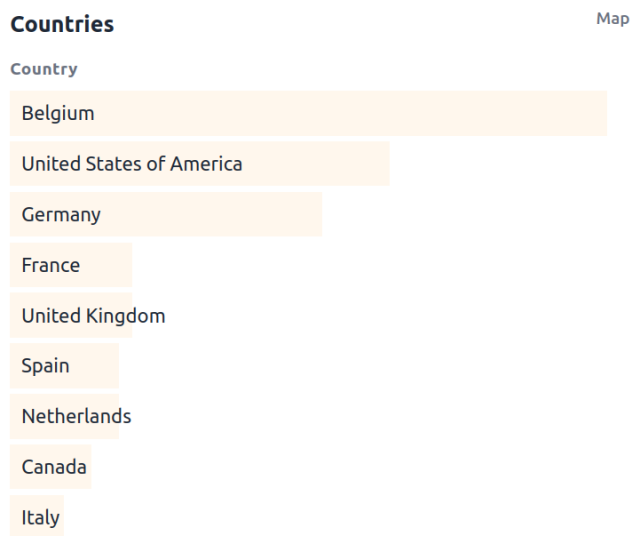
Task: Pick the Canada country label
Action: (54, 467)
